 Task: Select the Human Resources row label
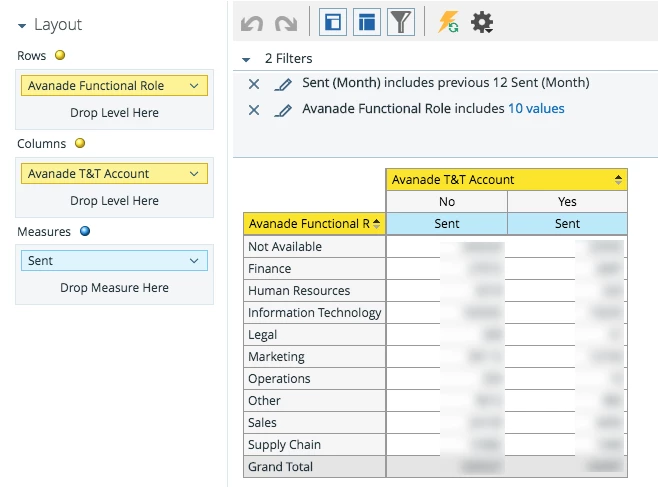[x=314, y=291]
